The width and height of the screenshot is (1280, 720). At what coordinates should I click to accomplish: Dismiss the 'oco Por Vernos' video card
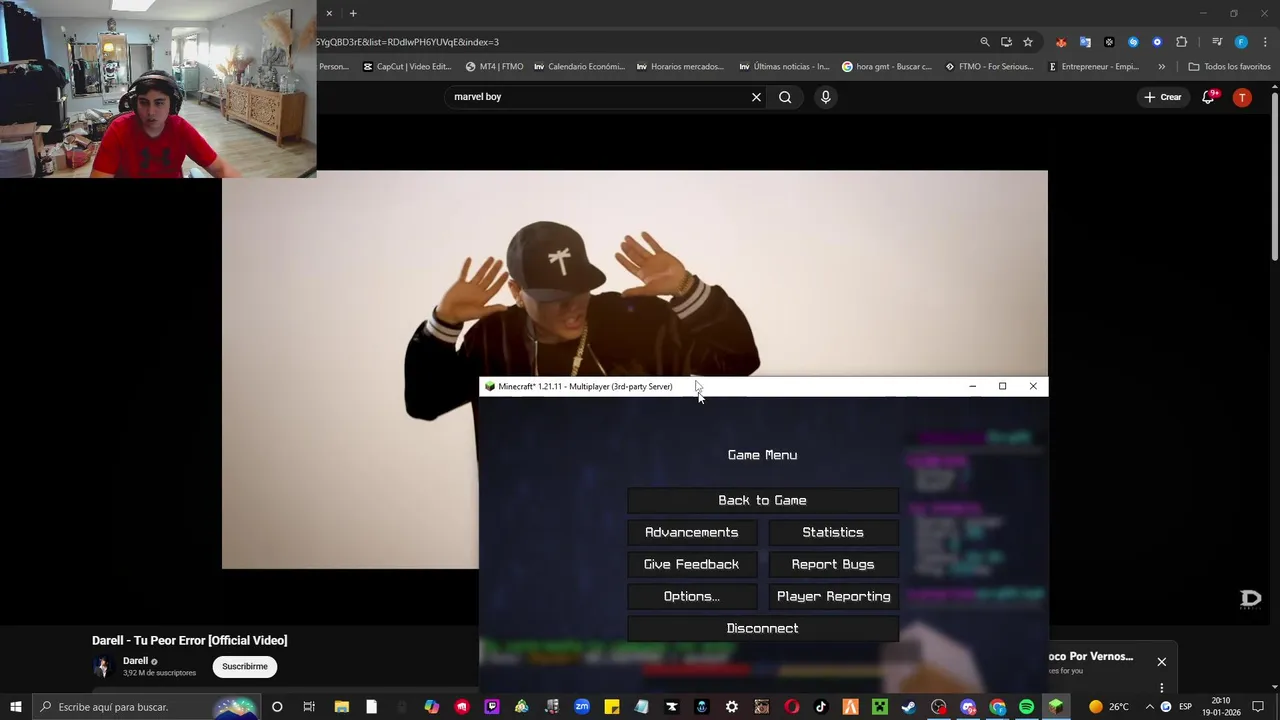tap(1161, 662)
